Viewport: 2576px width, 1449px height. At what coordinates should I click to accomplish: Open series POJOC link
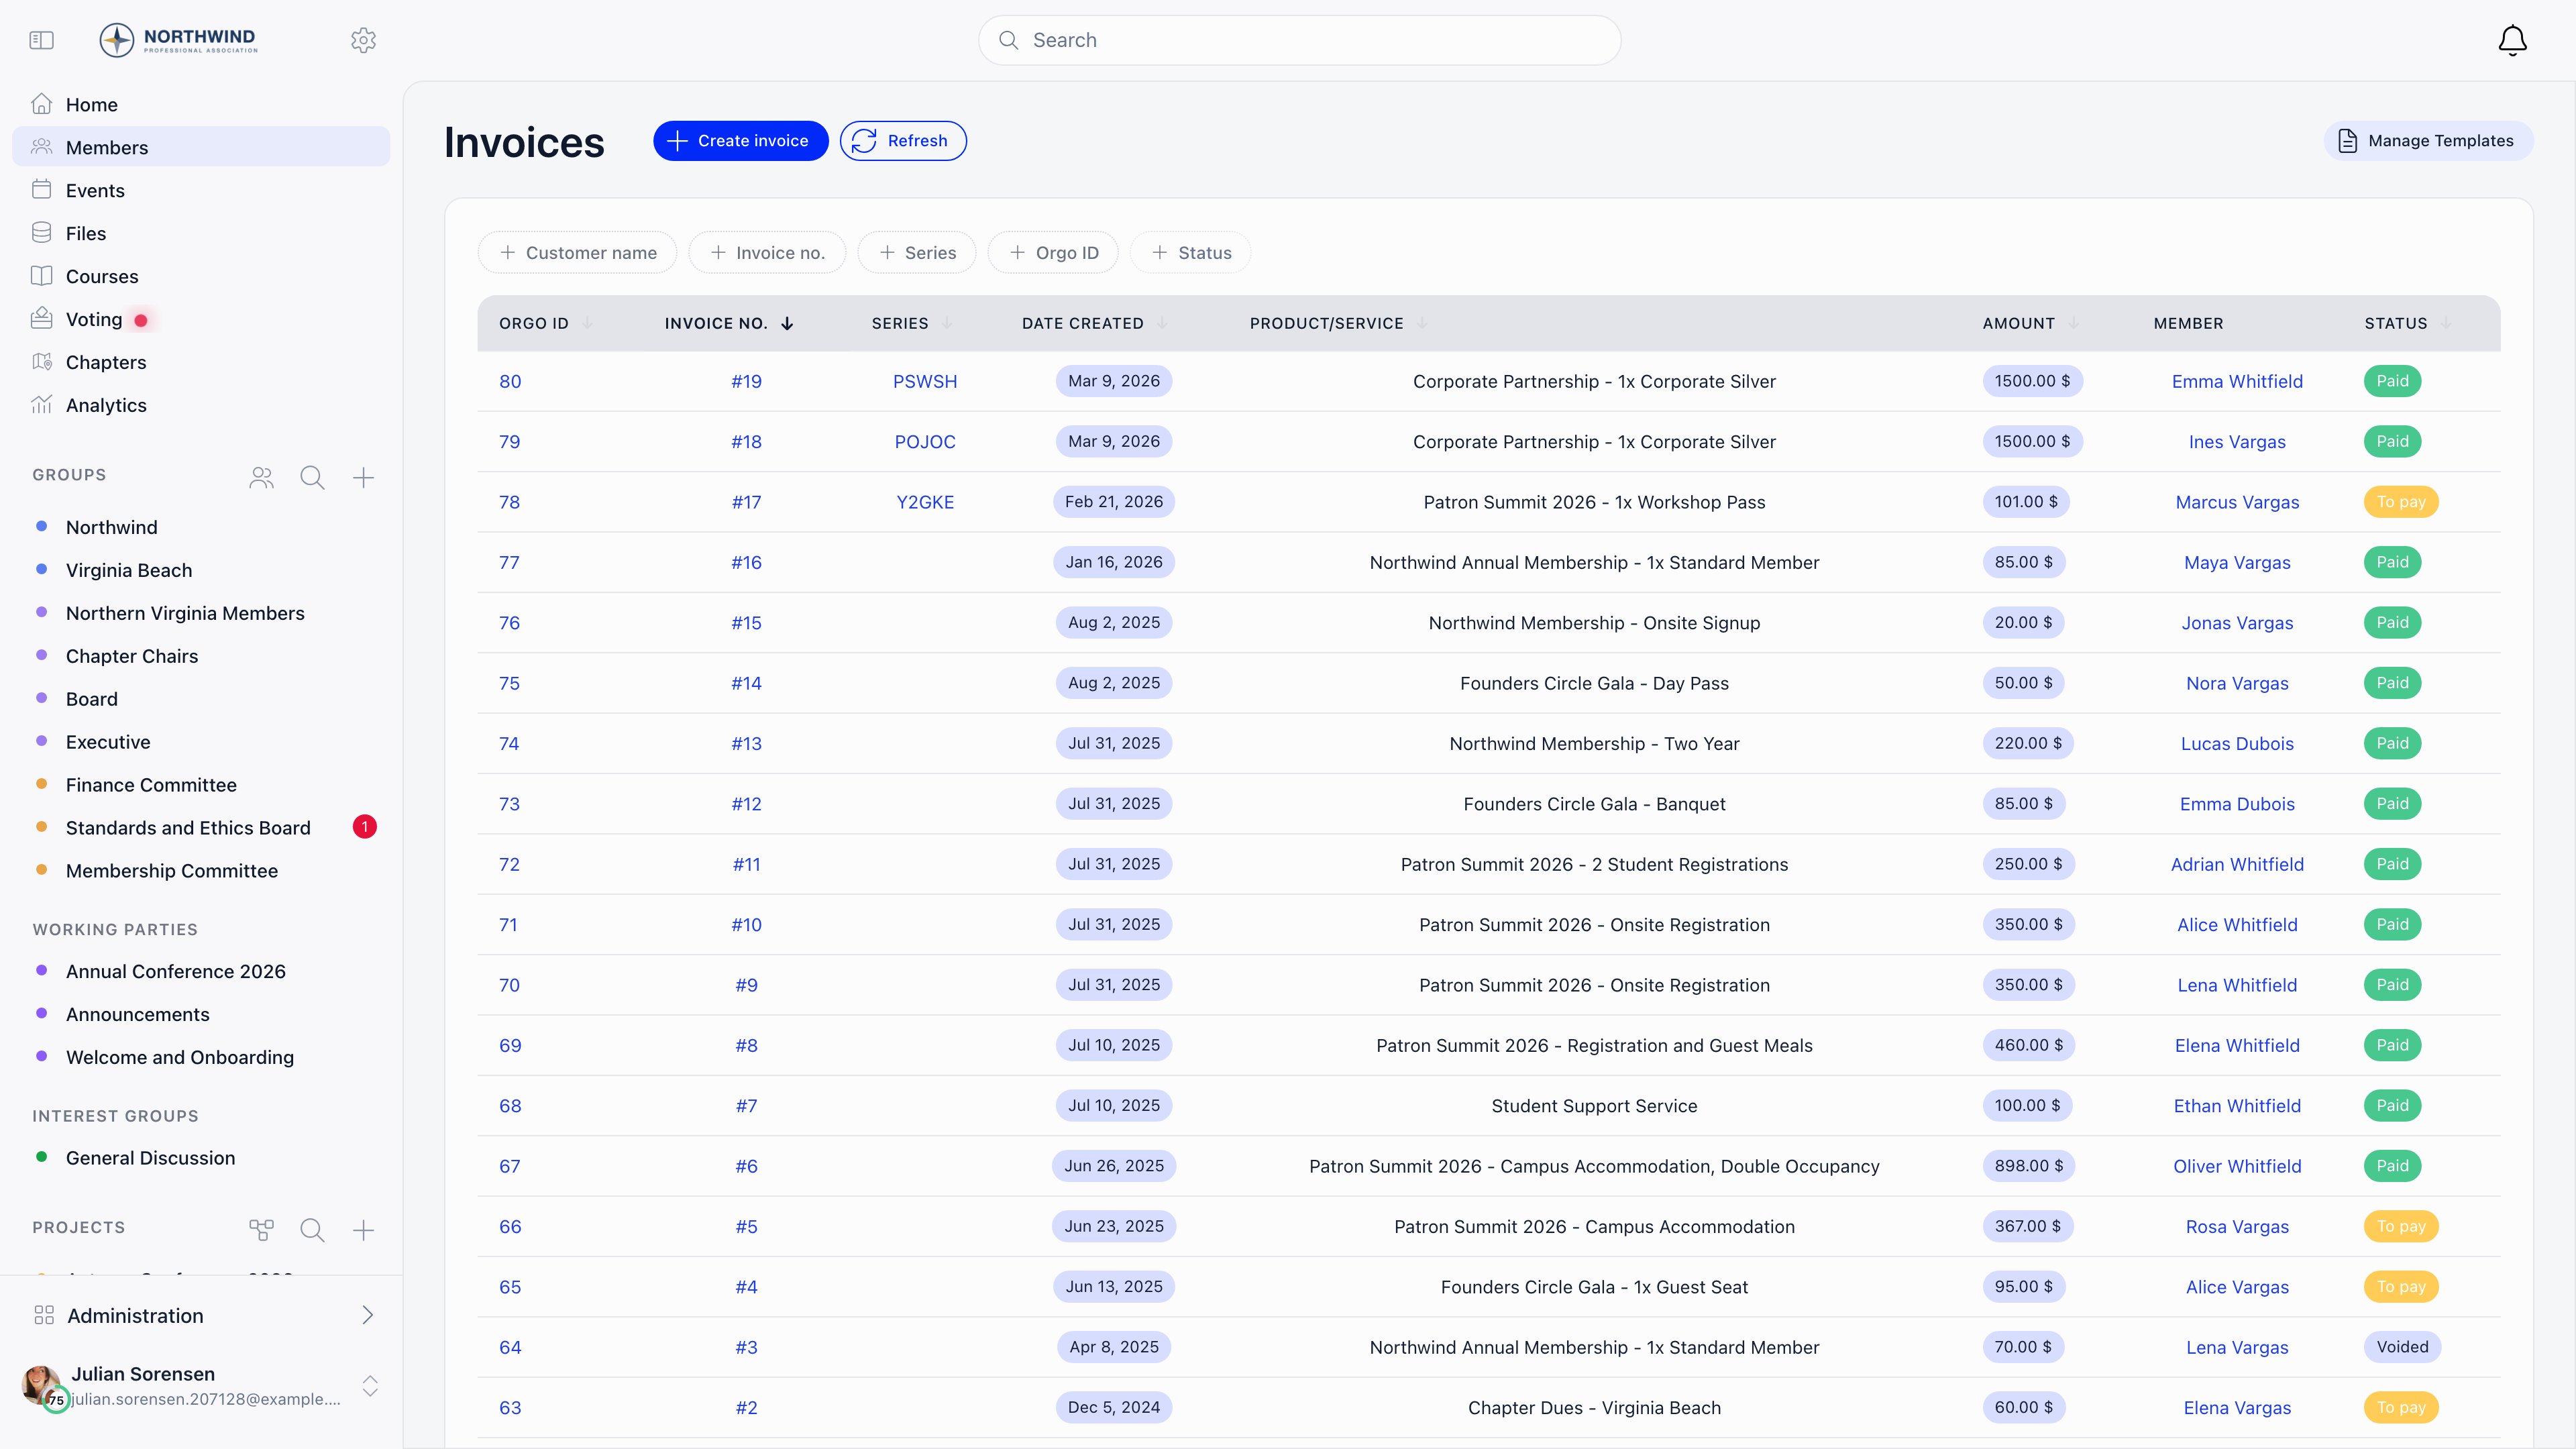925,441
